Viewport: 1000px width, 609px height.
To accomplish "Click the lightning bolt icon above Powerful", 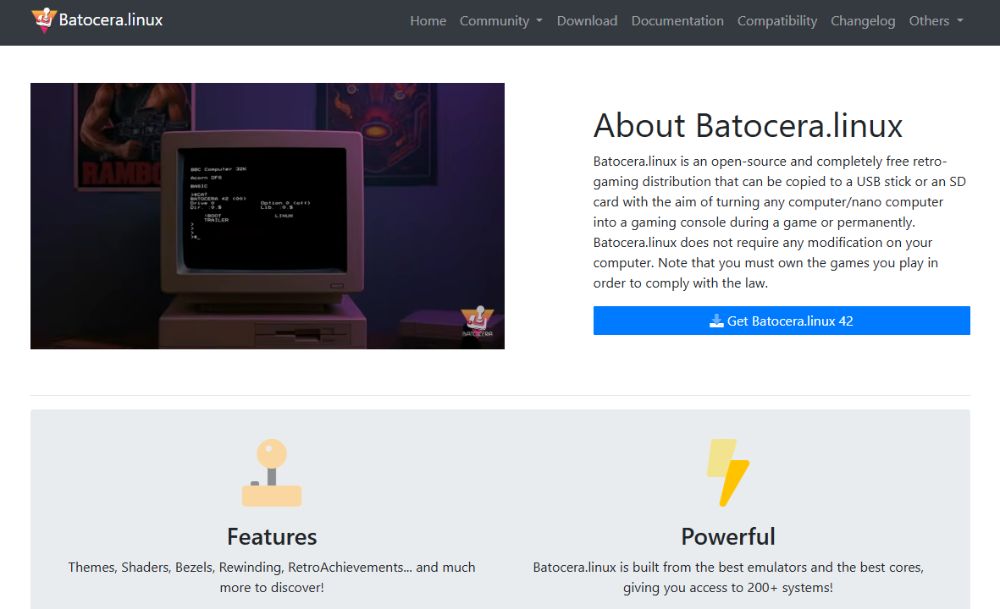I will coord(728,473).
